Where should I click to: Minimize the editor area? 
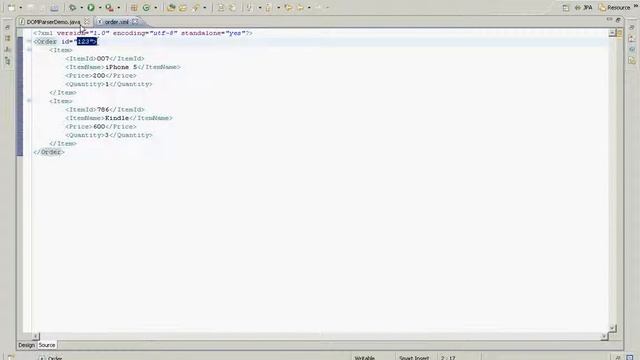click(609, 20)
